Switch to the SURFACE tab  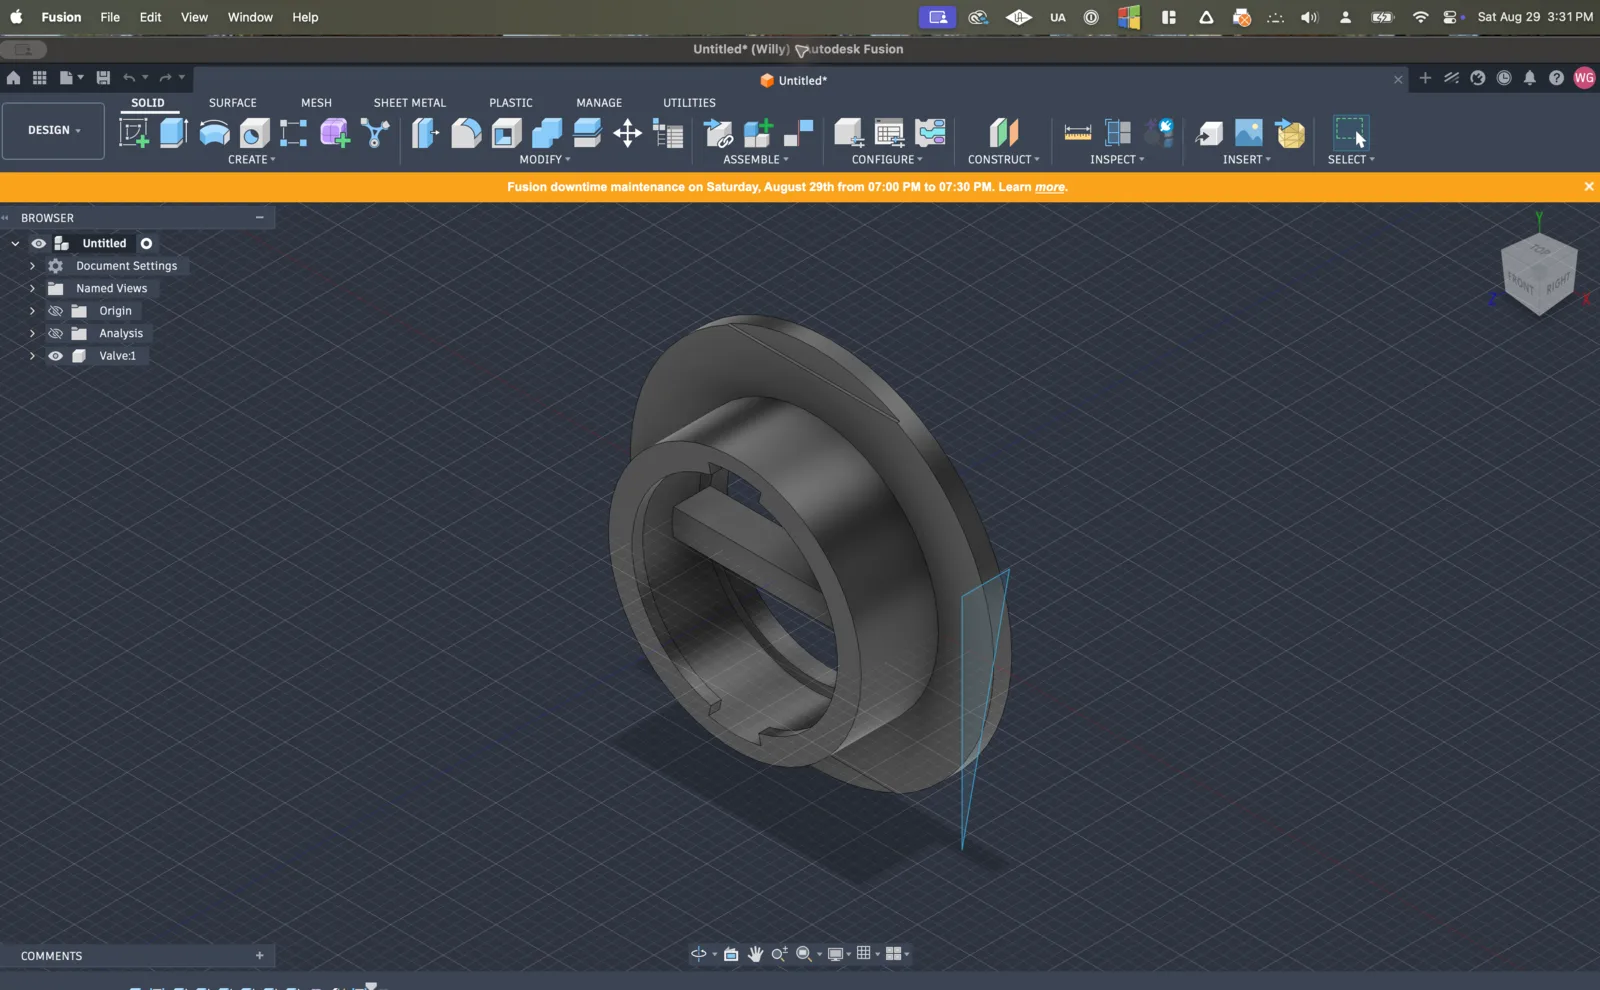tap(233, 103)
